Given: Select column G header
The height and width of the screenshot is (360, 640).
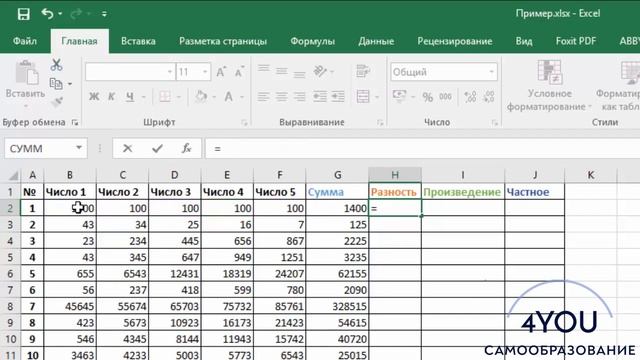Looking at the screenshot, I should 337,175.
